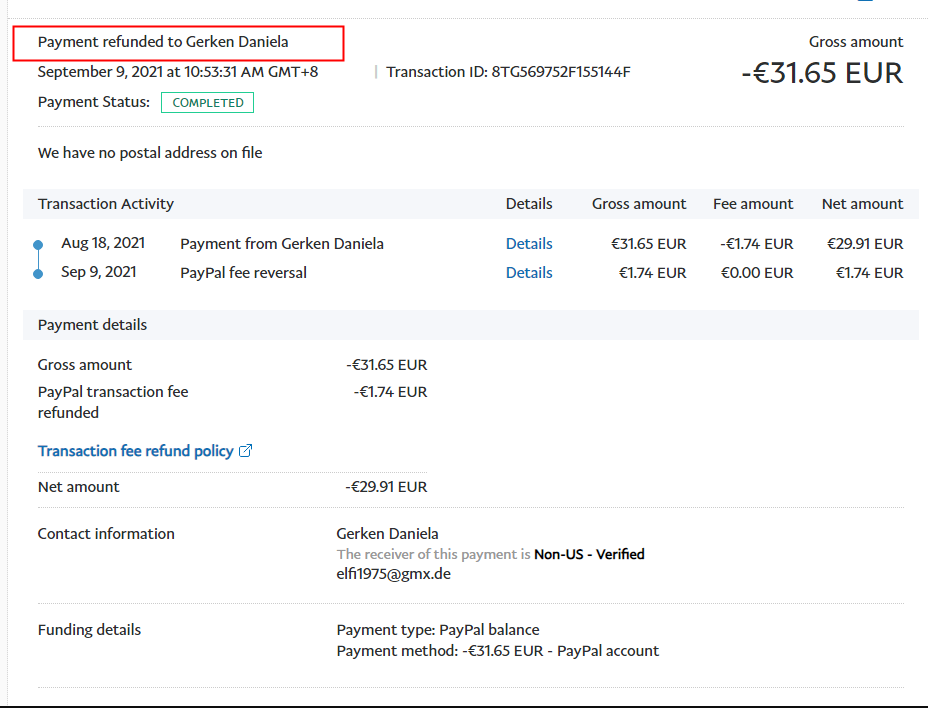
Task: Click the 'PayPal fee reversal' row text
Action: [x=243, y=273]
